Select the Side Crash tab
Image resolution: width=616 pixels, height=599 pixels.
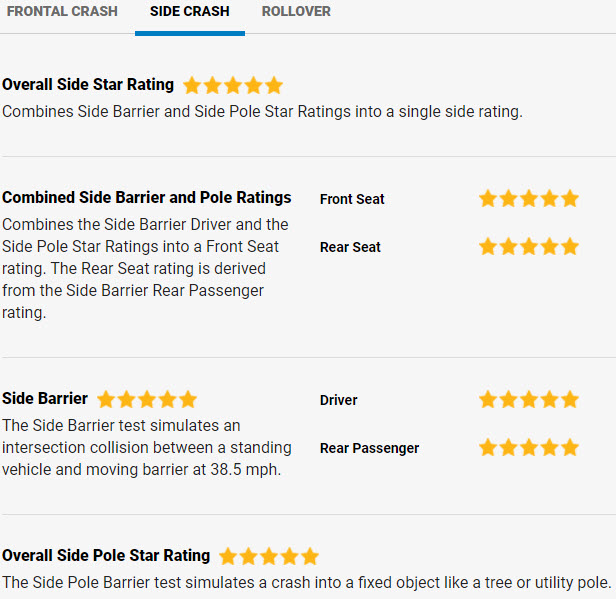189,12
